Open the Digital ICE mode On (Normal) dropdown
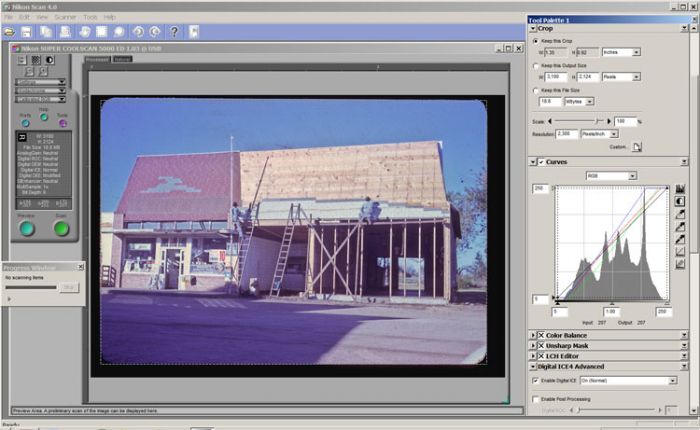Screen dimensions: 700x430 tap(628, 381)
